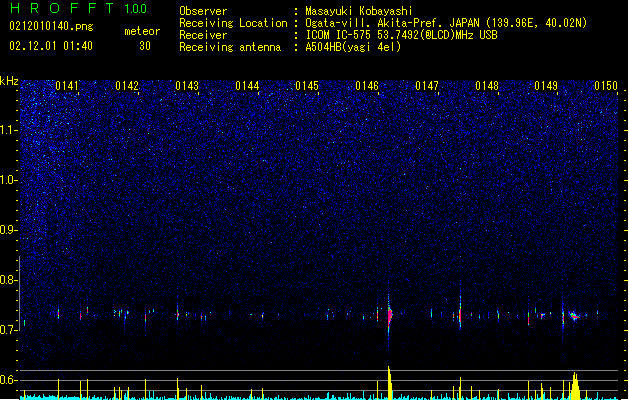Click observer name Masayuki Kobayashi
The width and height of the screenshot is (629, 400).
pyautogui.click(x=359, y=11)
